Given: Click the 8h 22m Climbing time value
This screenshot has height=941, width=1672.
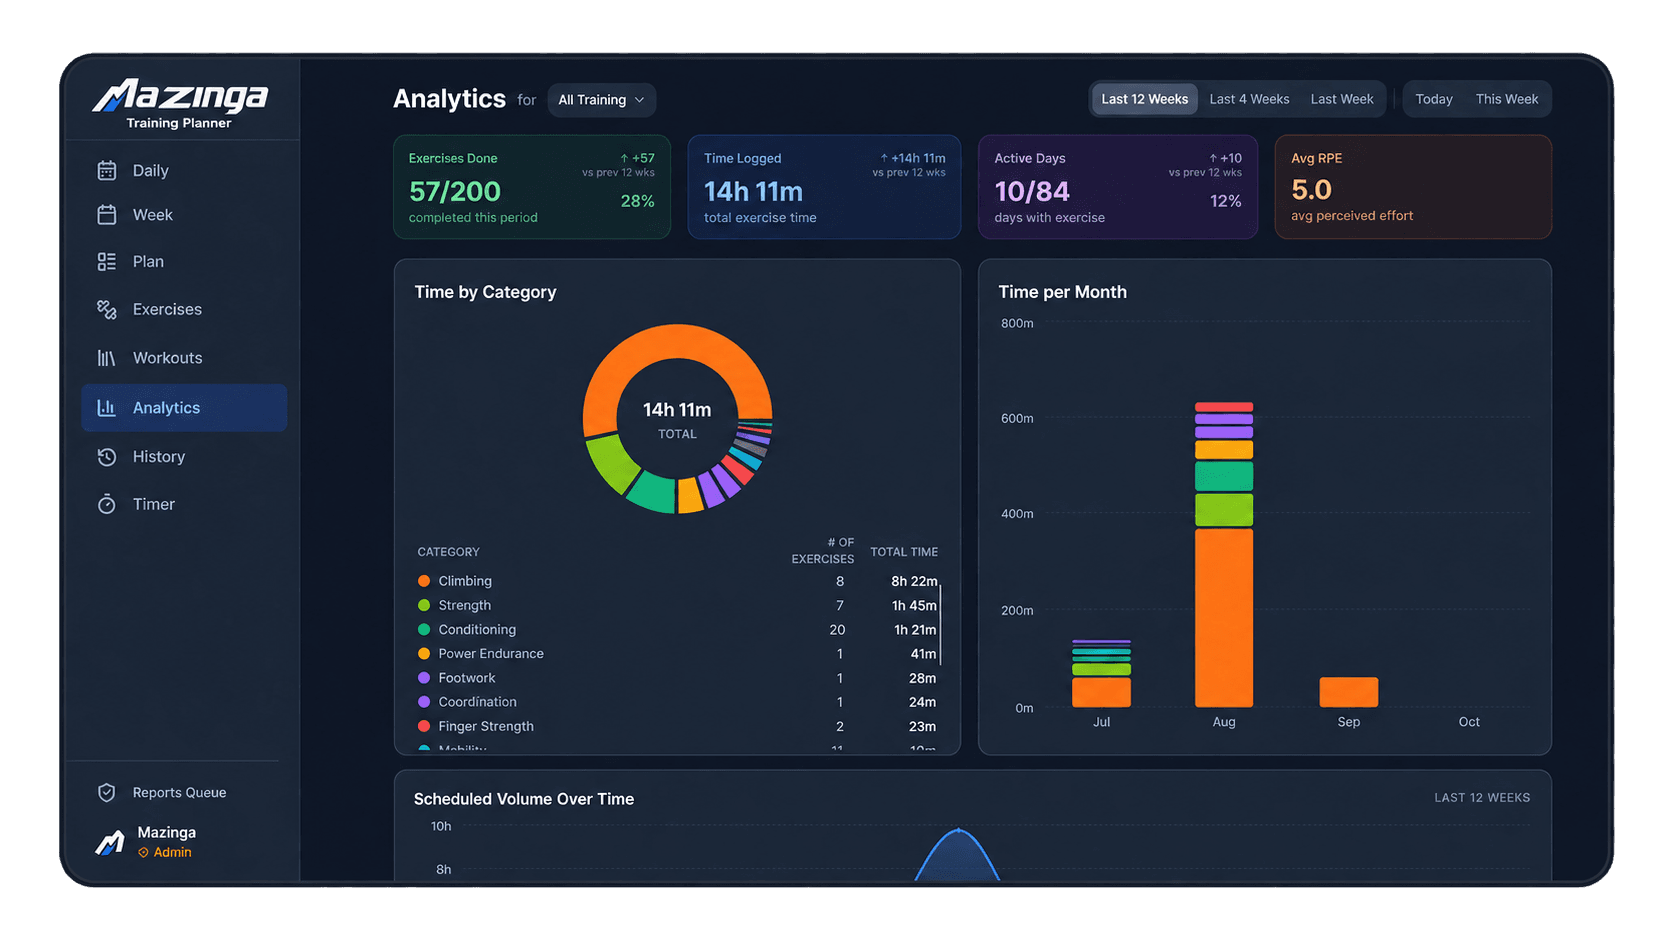Looking at the screenshot, I should tap(914, 581).
